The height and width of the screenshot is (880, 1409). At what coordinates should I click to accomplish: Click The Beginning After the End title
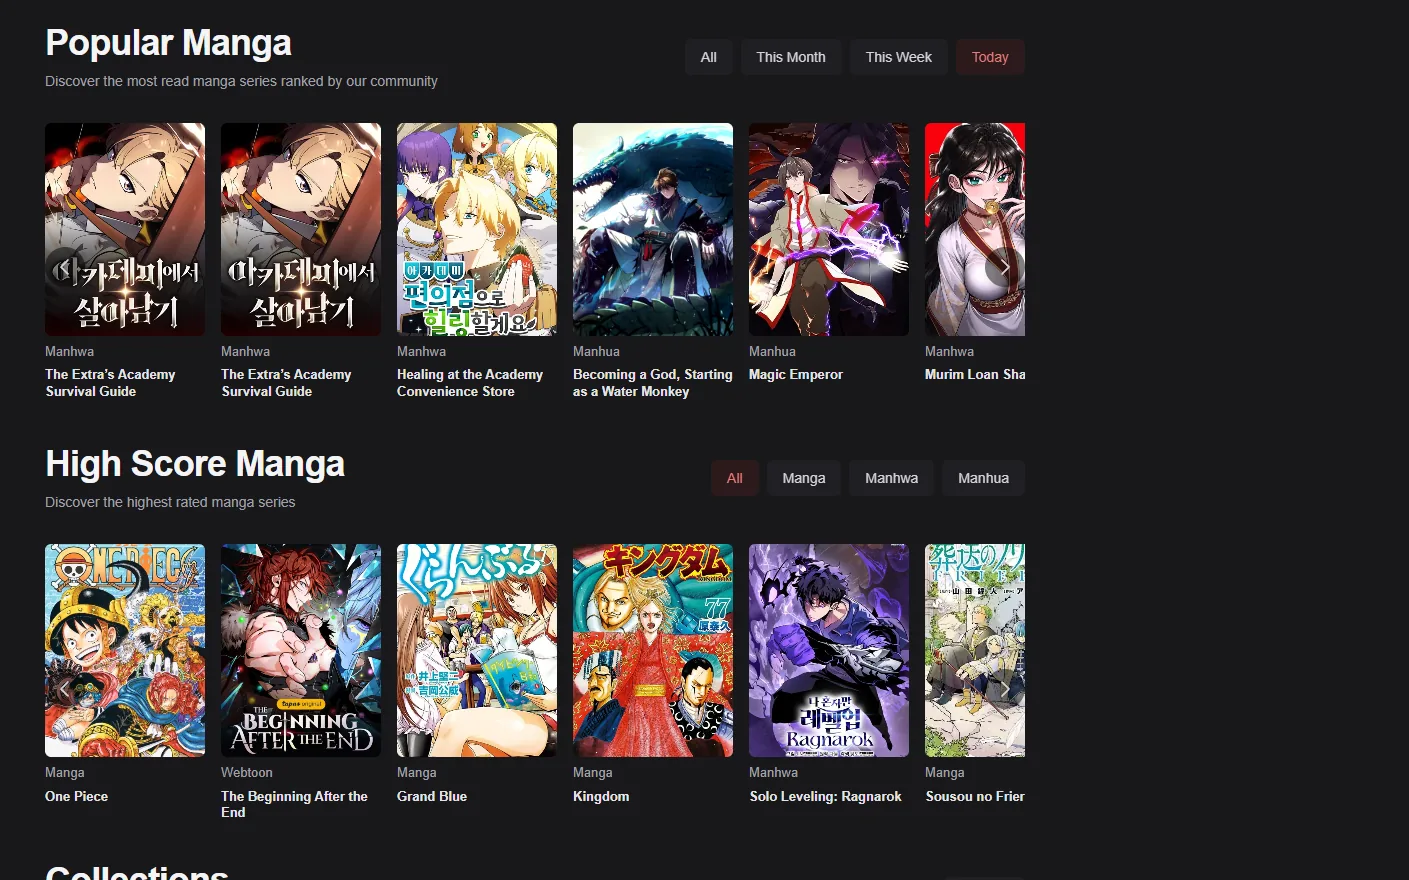click(294, 804)
